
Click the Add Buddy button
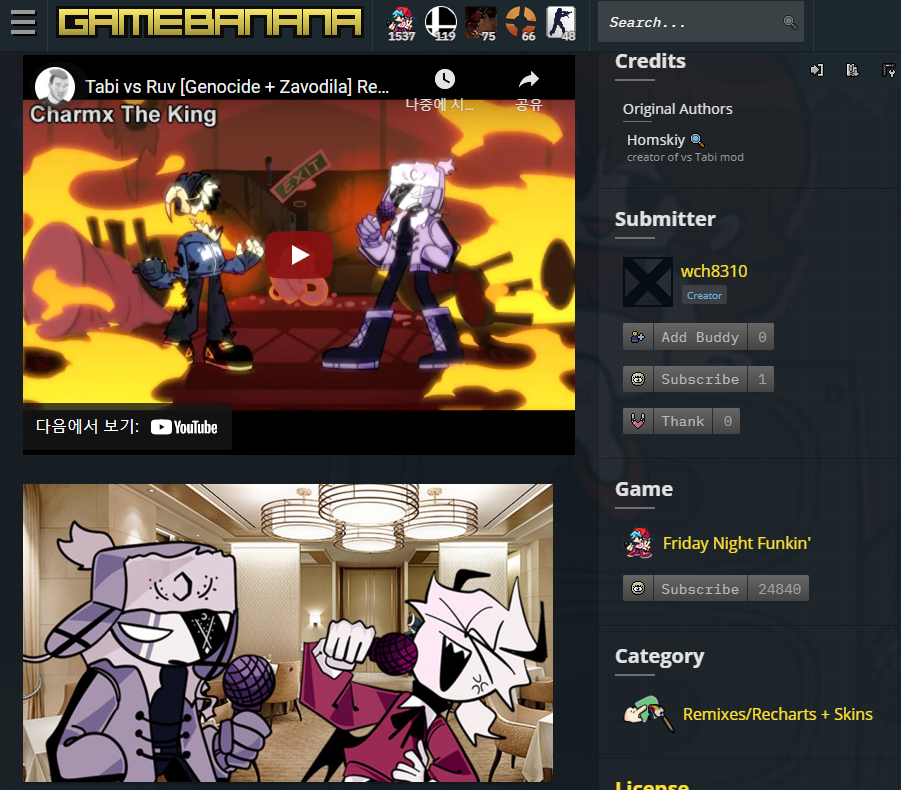tap(700, 337)
